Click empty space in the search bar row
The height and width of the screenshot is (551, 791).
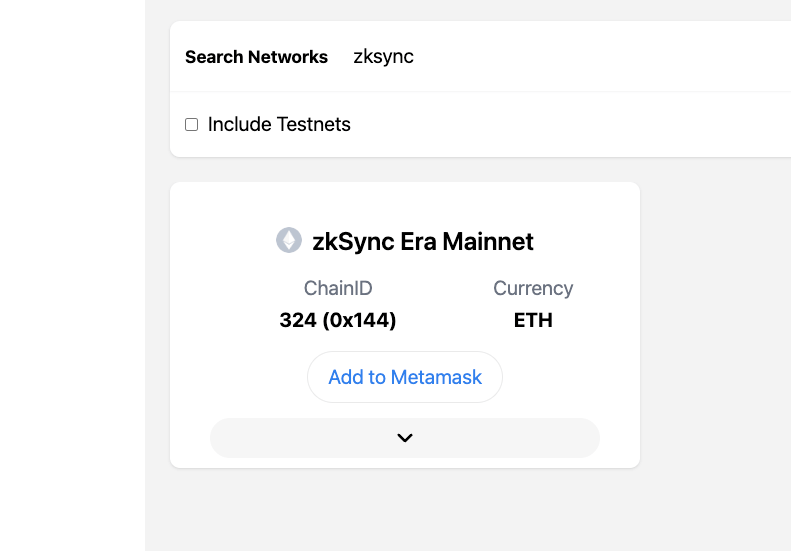pos(605,57)
